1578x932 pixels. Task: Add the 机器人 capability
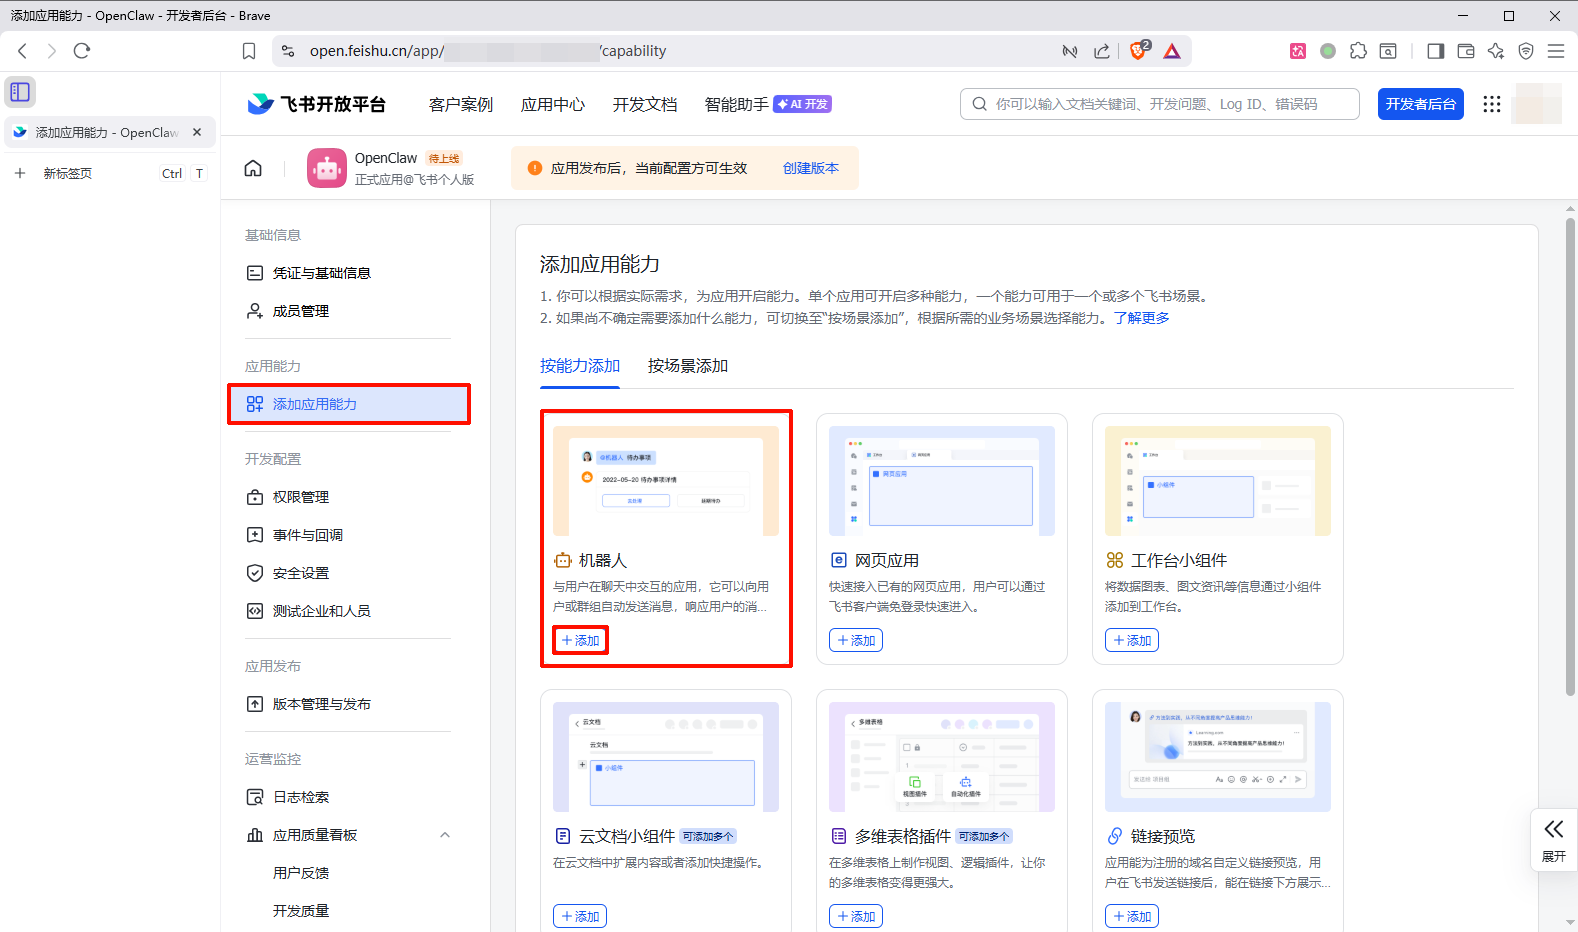(x=580, y=640)
